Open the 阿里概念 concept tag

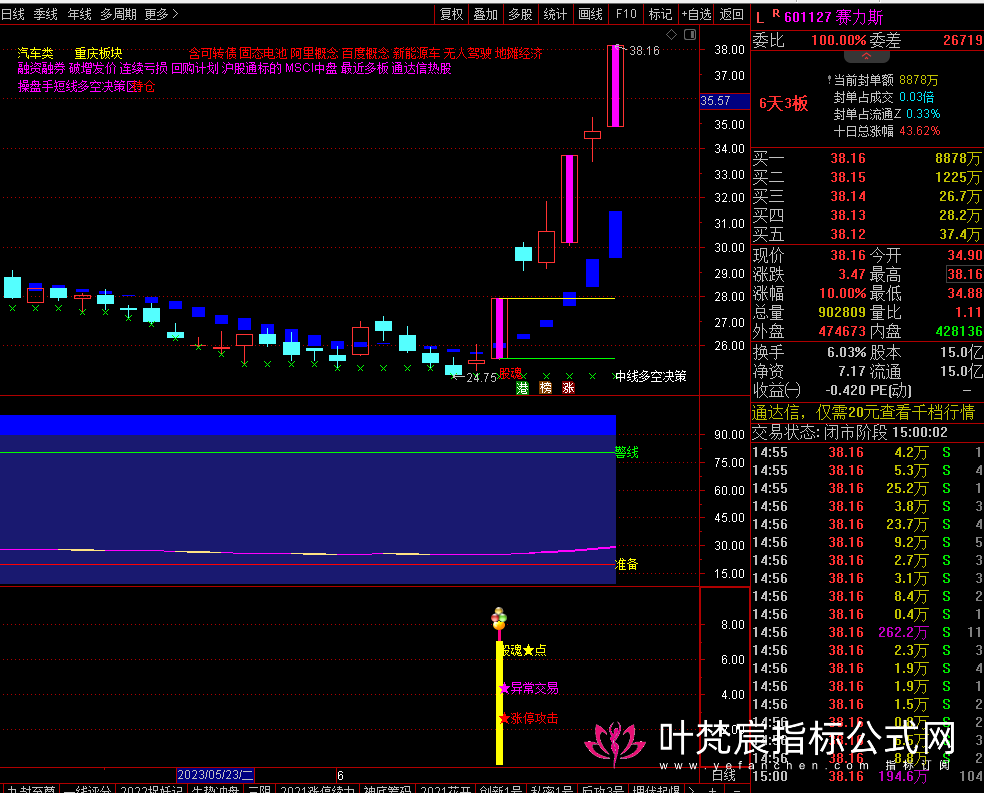(314, 53)
